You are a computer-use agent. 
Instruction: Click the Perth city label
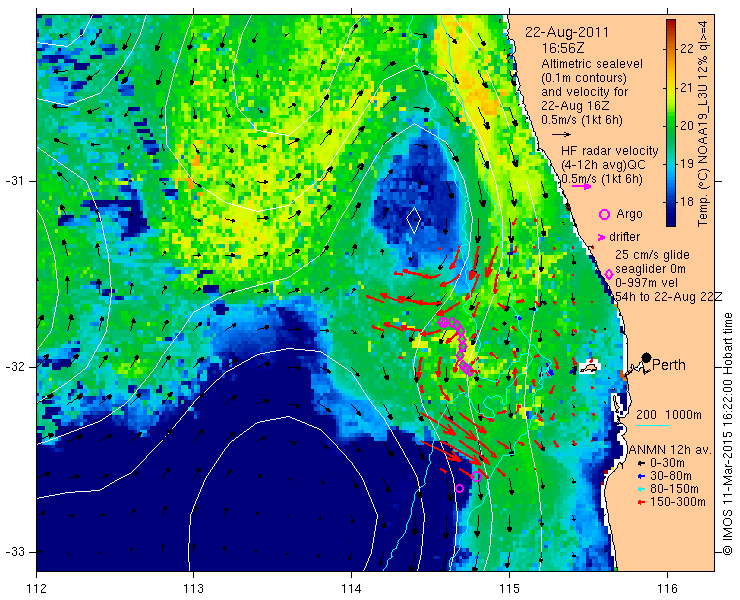pyautogui.click(x=668, y=365)
